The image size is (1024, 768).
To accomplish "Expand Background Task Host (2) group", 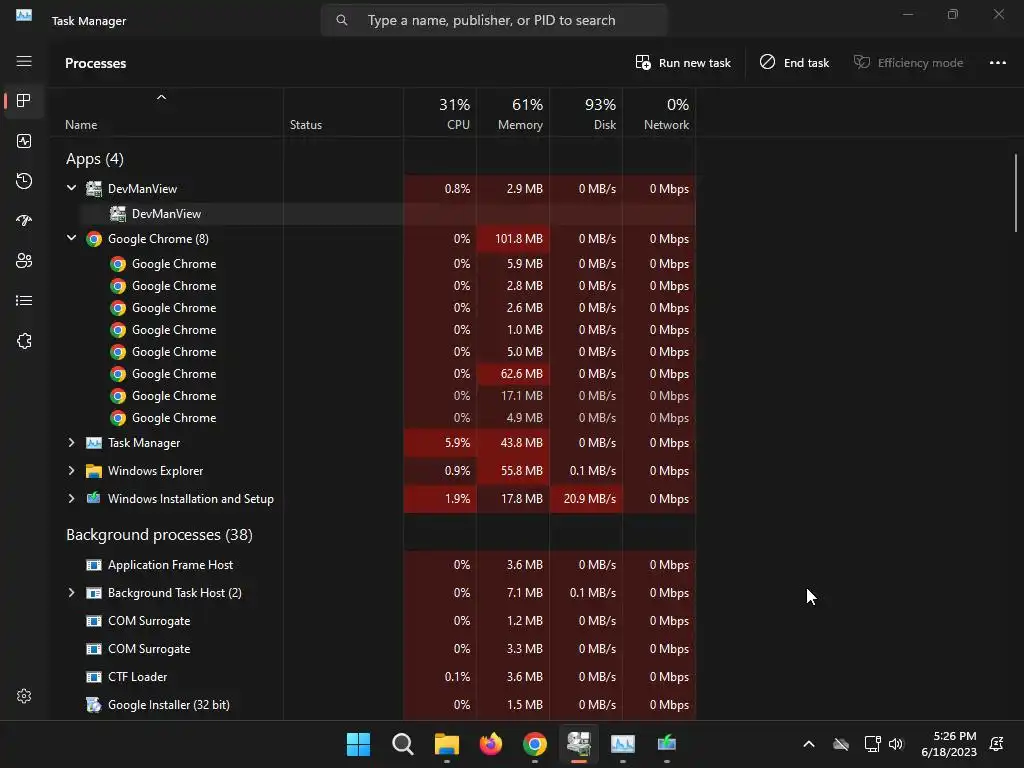I will 71,592.
